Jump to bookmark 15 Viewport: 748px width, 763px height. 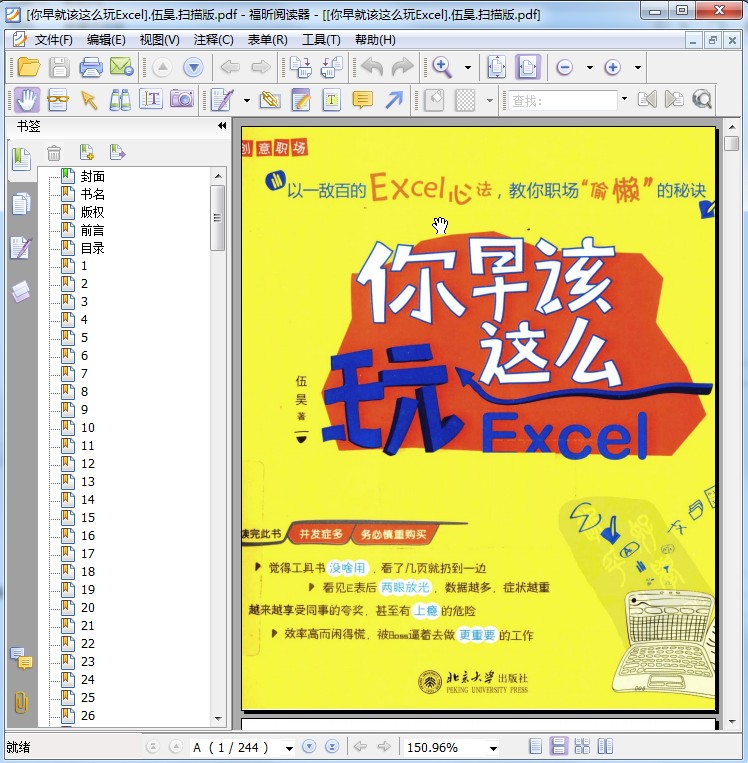tap(88, 518)
